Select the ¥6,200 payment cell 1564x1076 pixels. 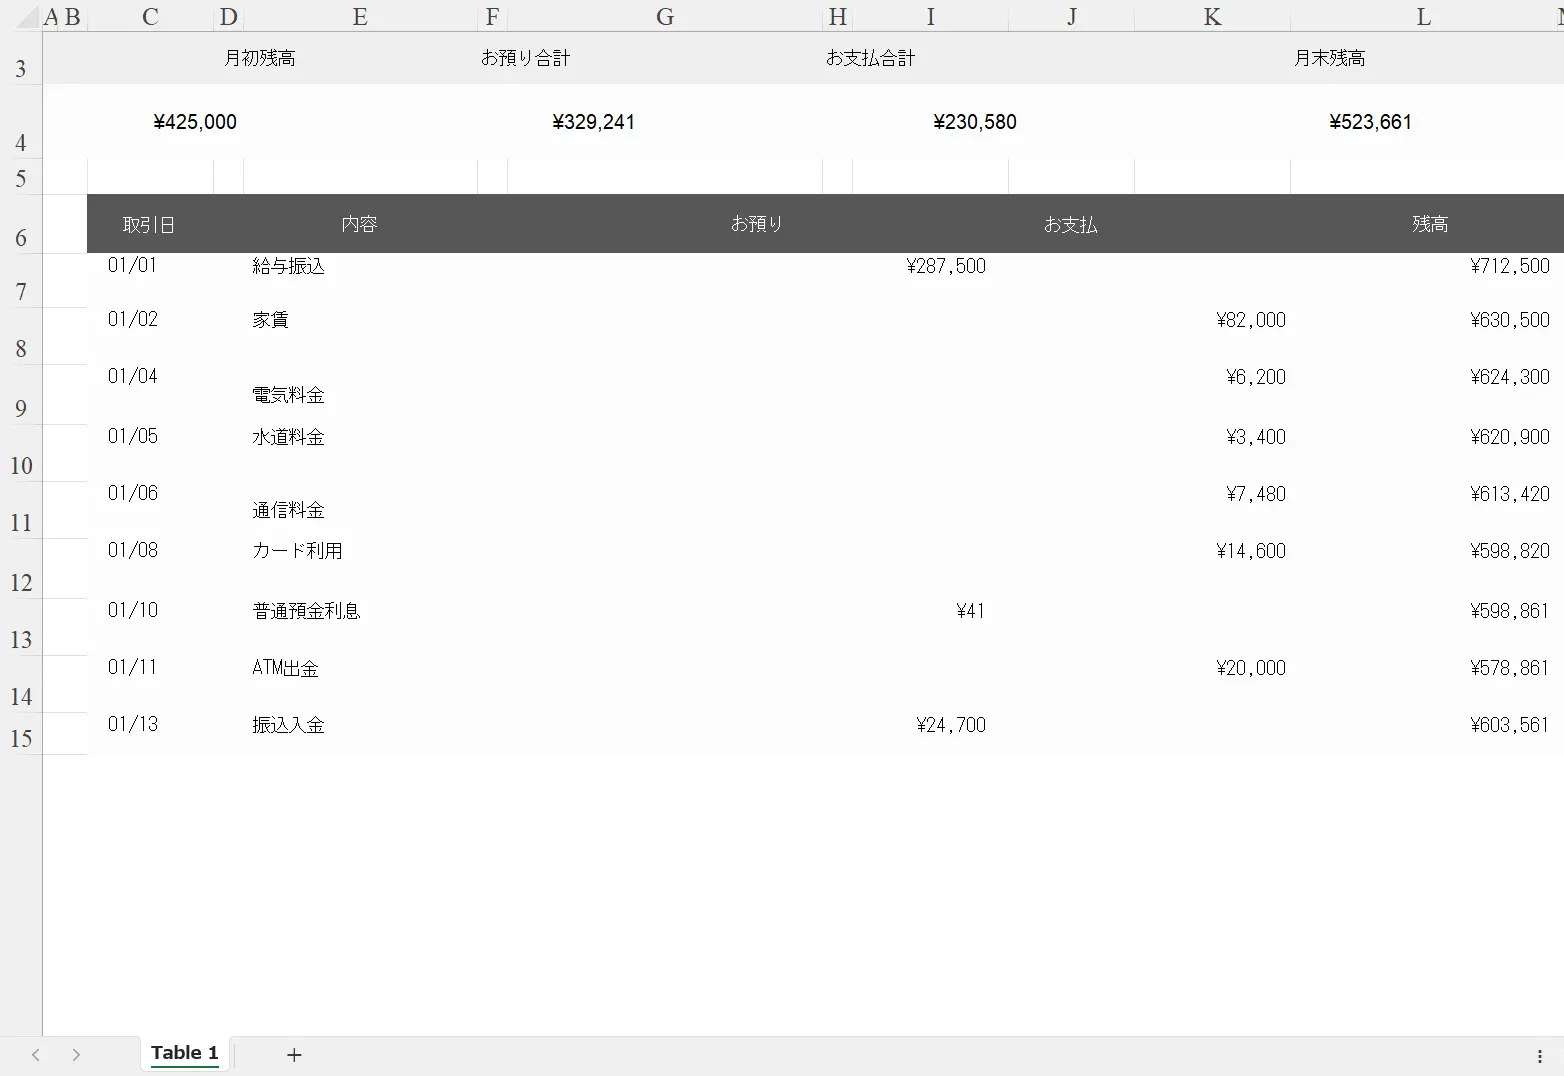click(1256, 377)
